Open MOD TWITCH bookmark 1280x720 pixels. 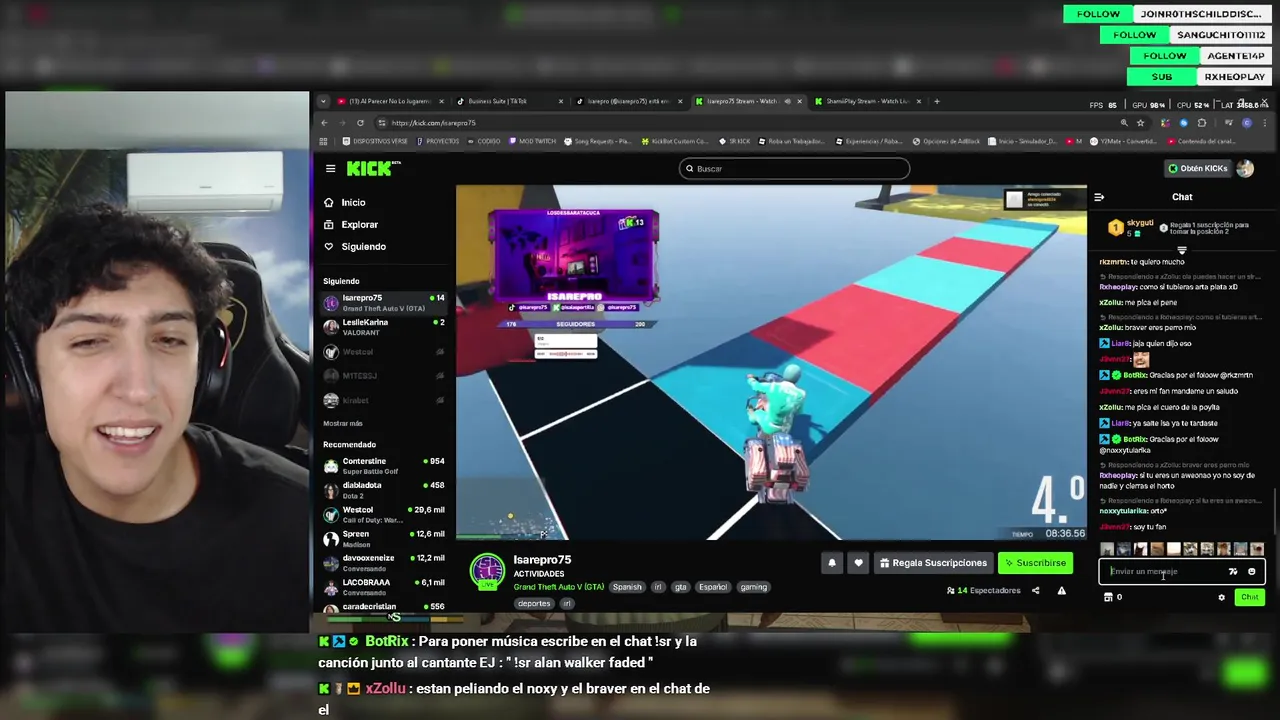[x=533, y=141]
